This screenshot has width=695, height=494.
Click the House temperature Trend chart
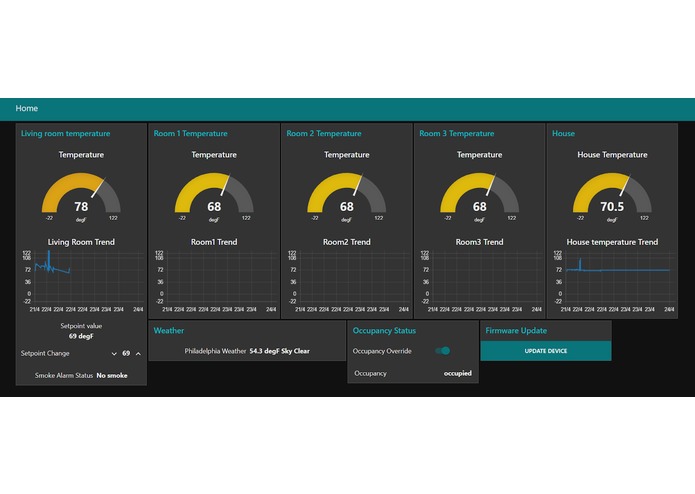coord(614,281)
